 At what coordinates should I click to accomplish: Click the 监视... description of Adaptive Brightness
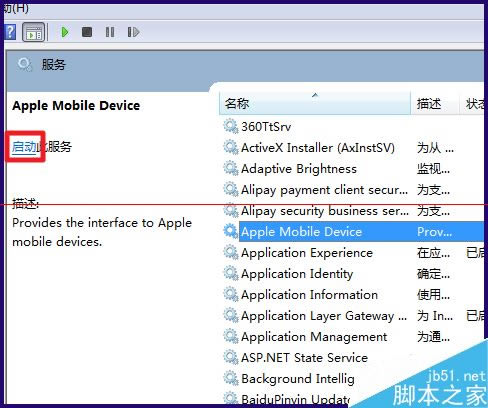(x=433, y=169)
